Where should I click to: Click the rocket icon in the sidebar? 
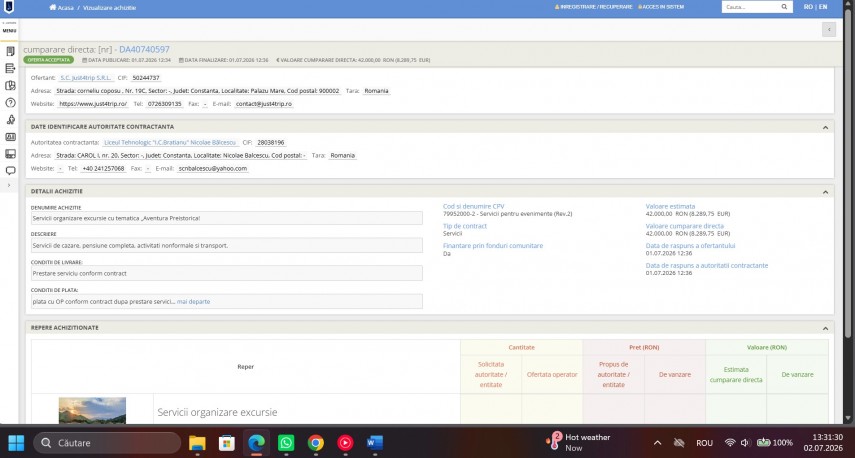[x=10, y=119]
